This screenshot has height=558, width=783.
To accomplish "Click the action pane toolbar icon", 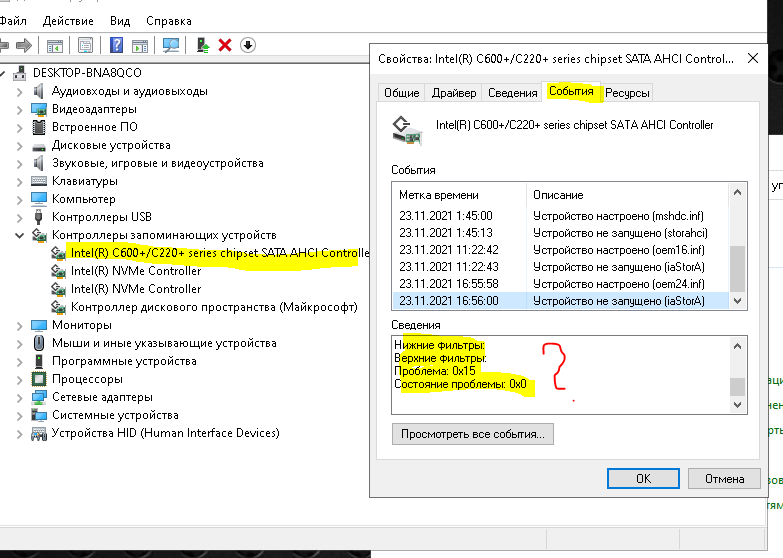I will point(140,45).
